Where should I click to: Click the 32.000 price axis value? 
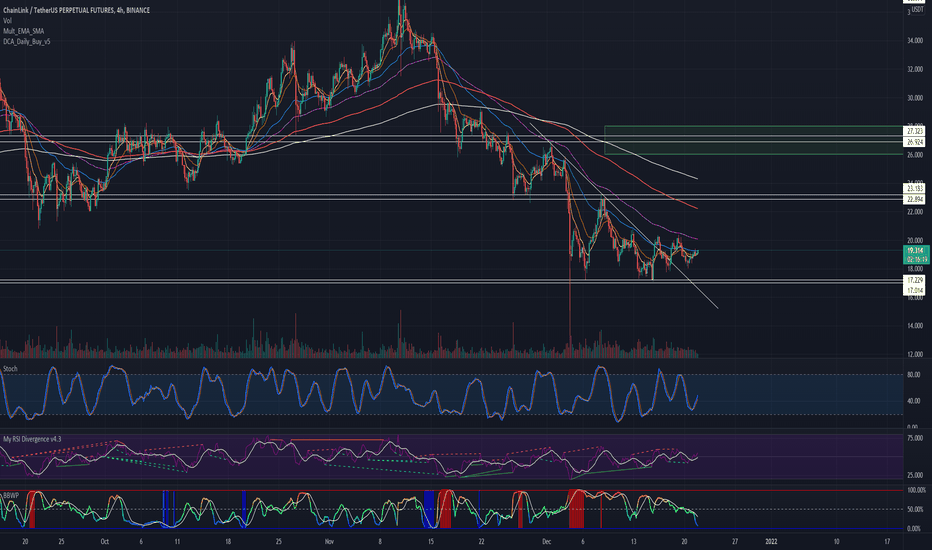(x=915, y=69)
